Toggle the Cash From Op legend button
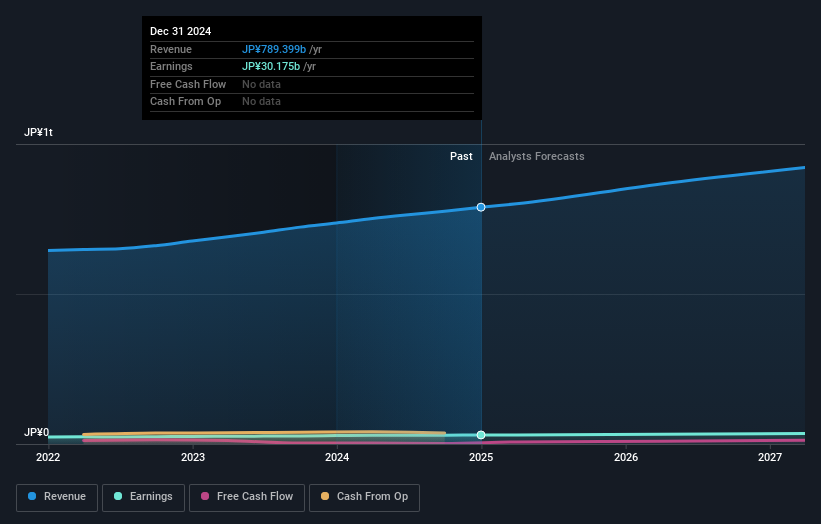Viewport: 821px width, 524px height. (x=364, y=497)
